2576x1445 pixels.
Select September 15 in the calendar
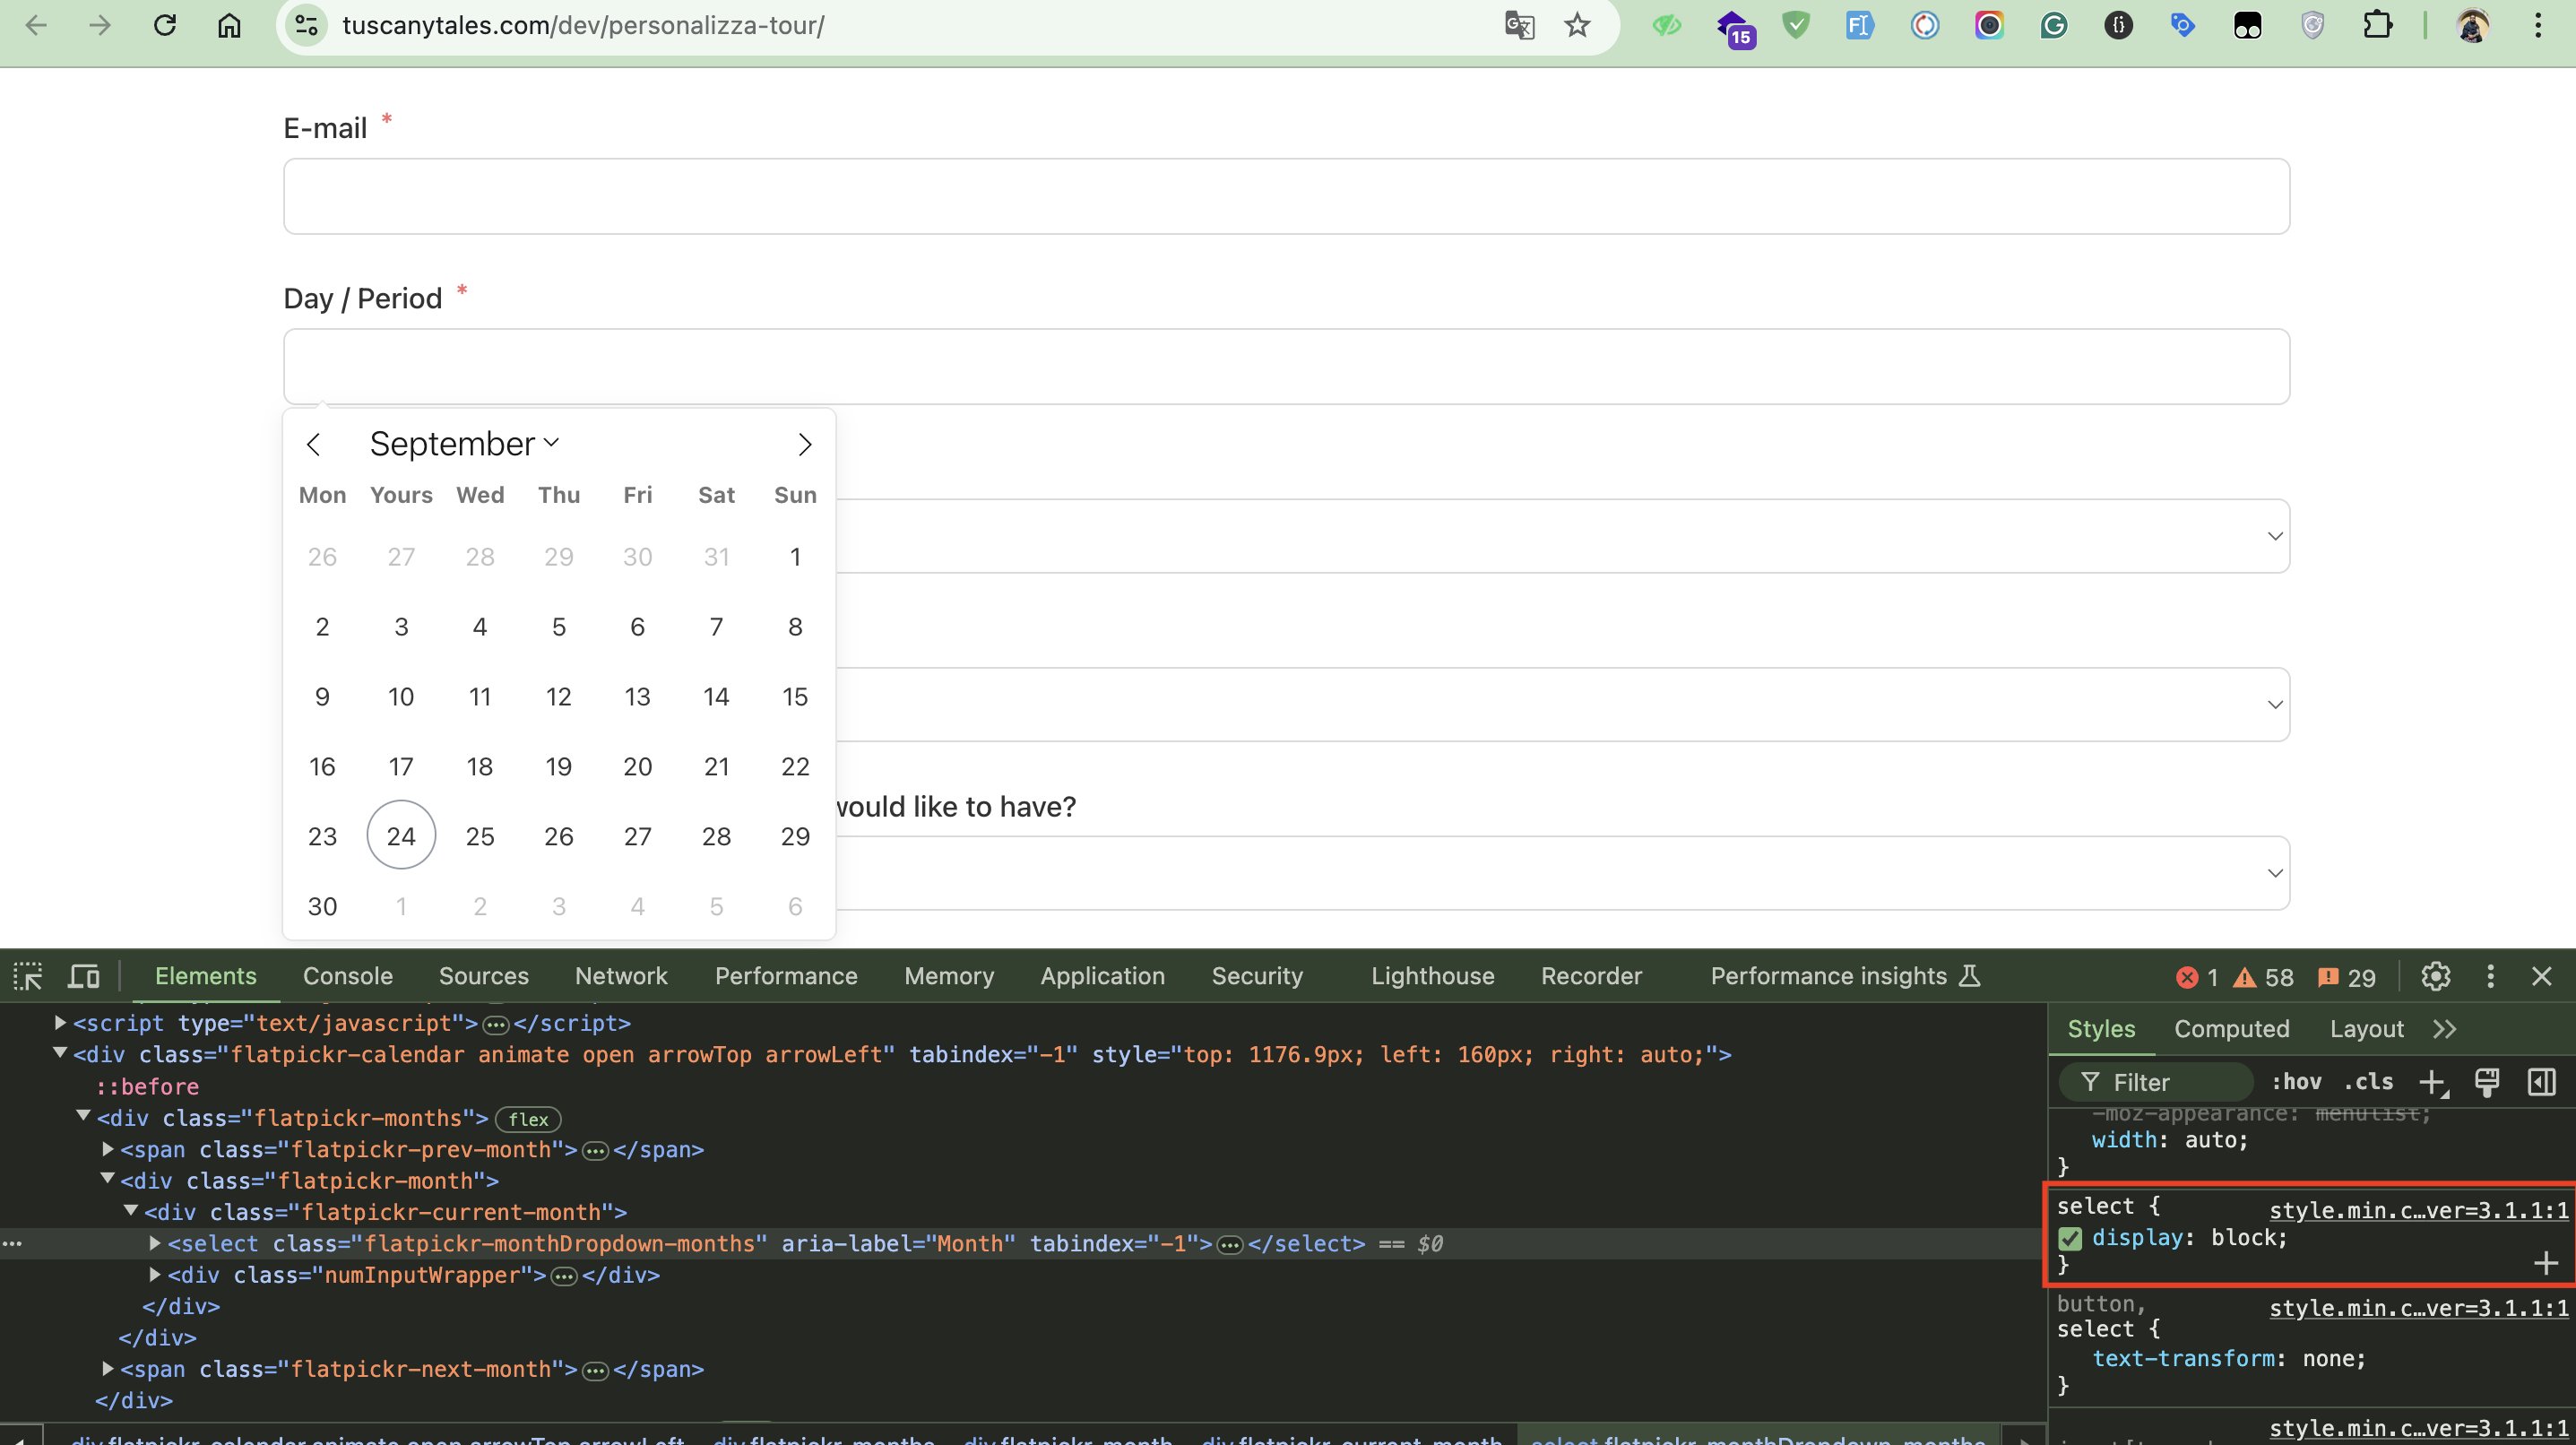[x=795, y=696]
